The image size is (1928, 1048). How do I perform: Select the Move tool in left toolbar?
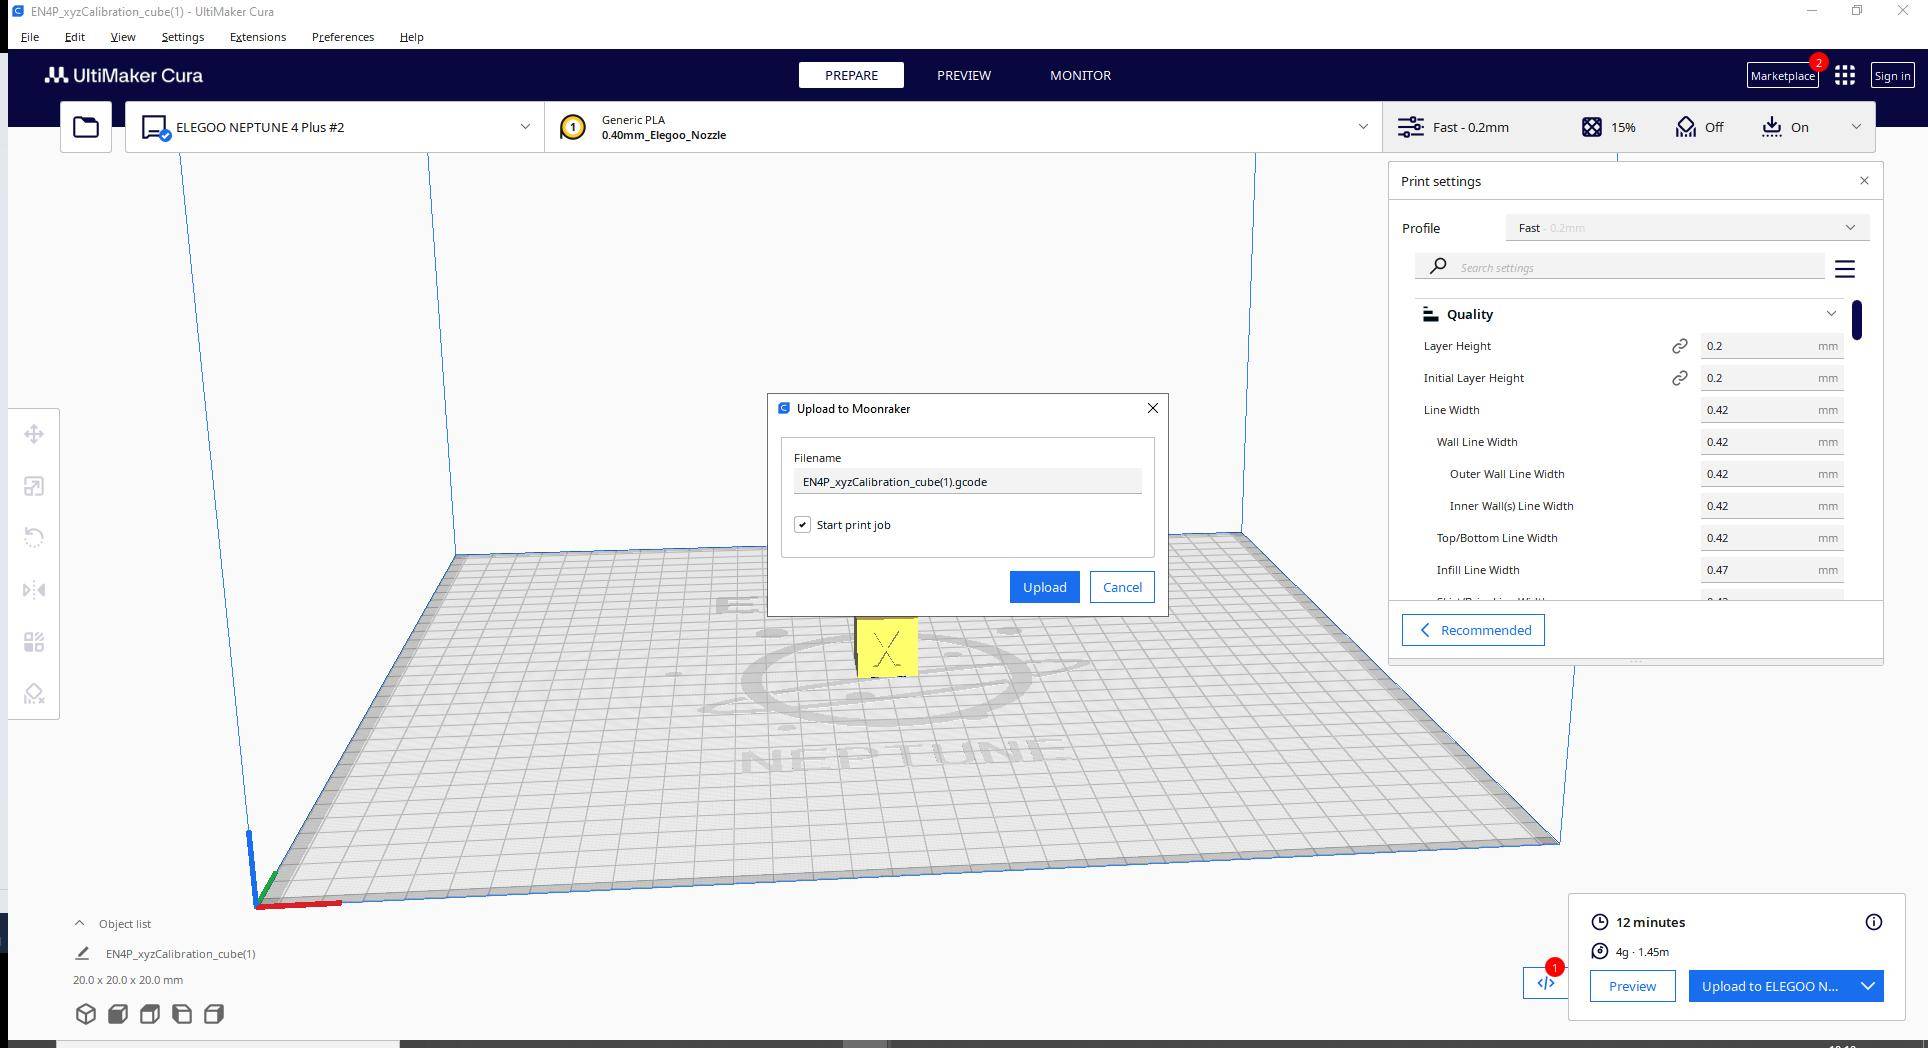tap(34, 434)
